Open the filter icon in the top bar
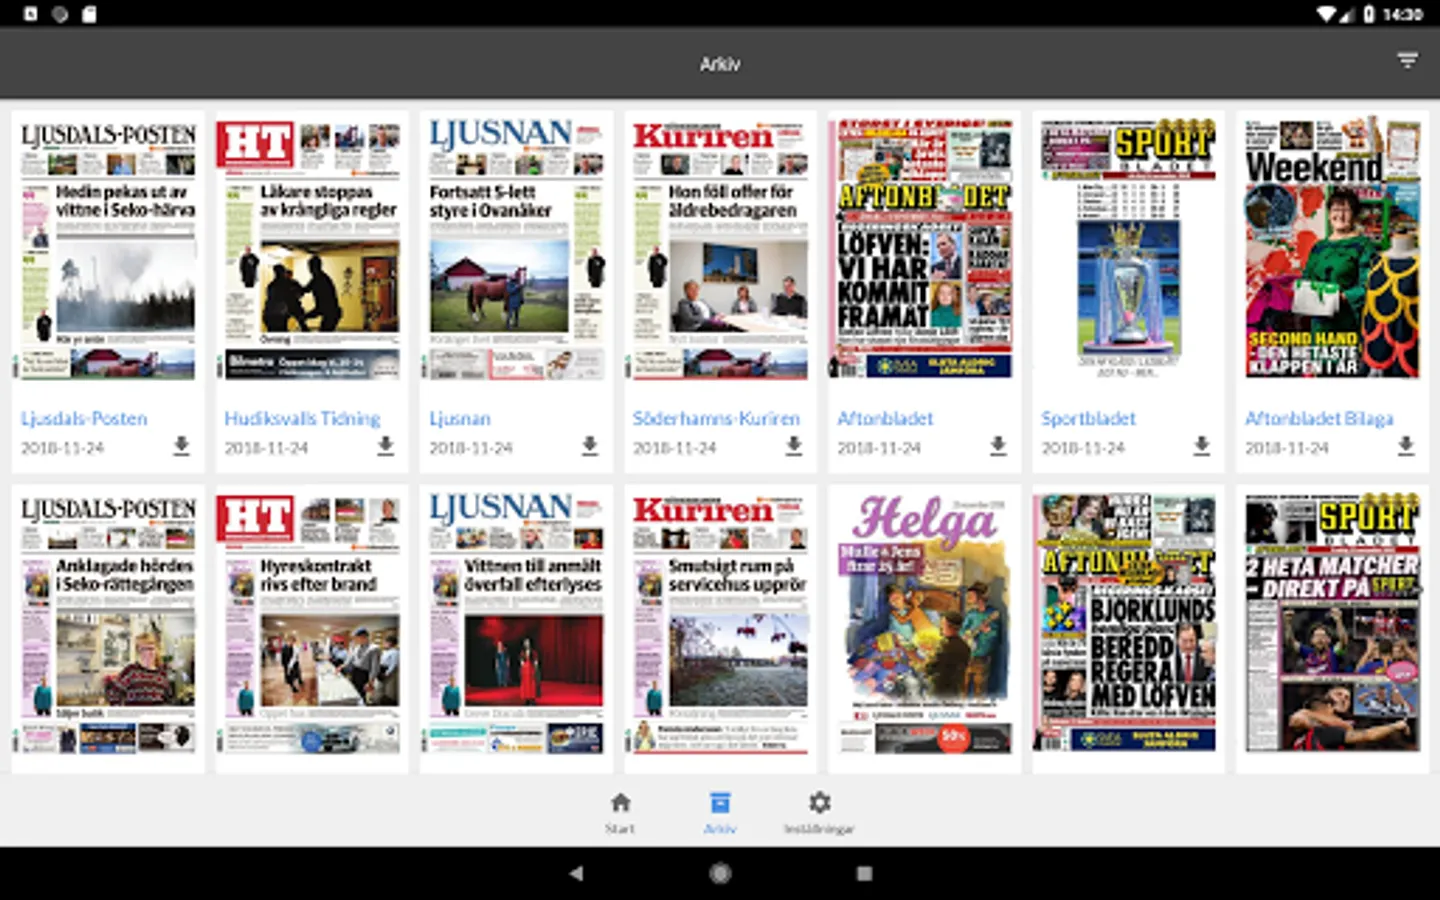The width and height of the screenshot is (1440, 900). (1407, 61)
